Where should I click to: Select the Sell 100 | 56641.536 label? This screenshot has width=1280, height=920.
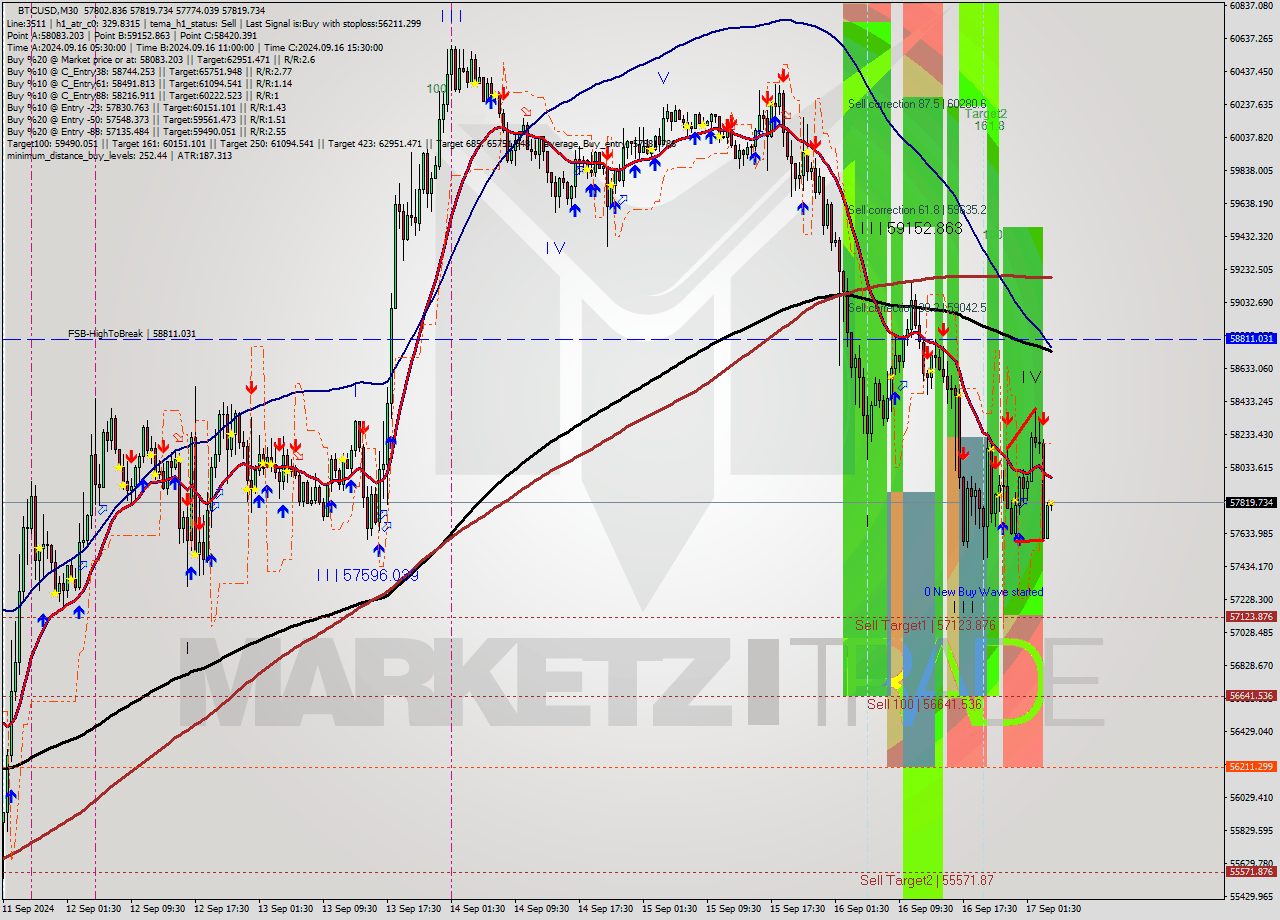coord(924,704)
